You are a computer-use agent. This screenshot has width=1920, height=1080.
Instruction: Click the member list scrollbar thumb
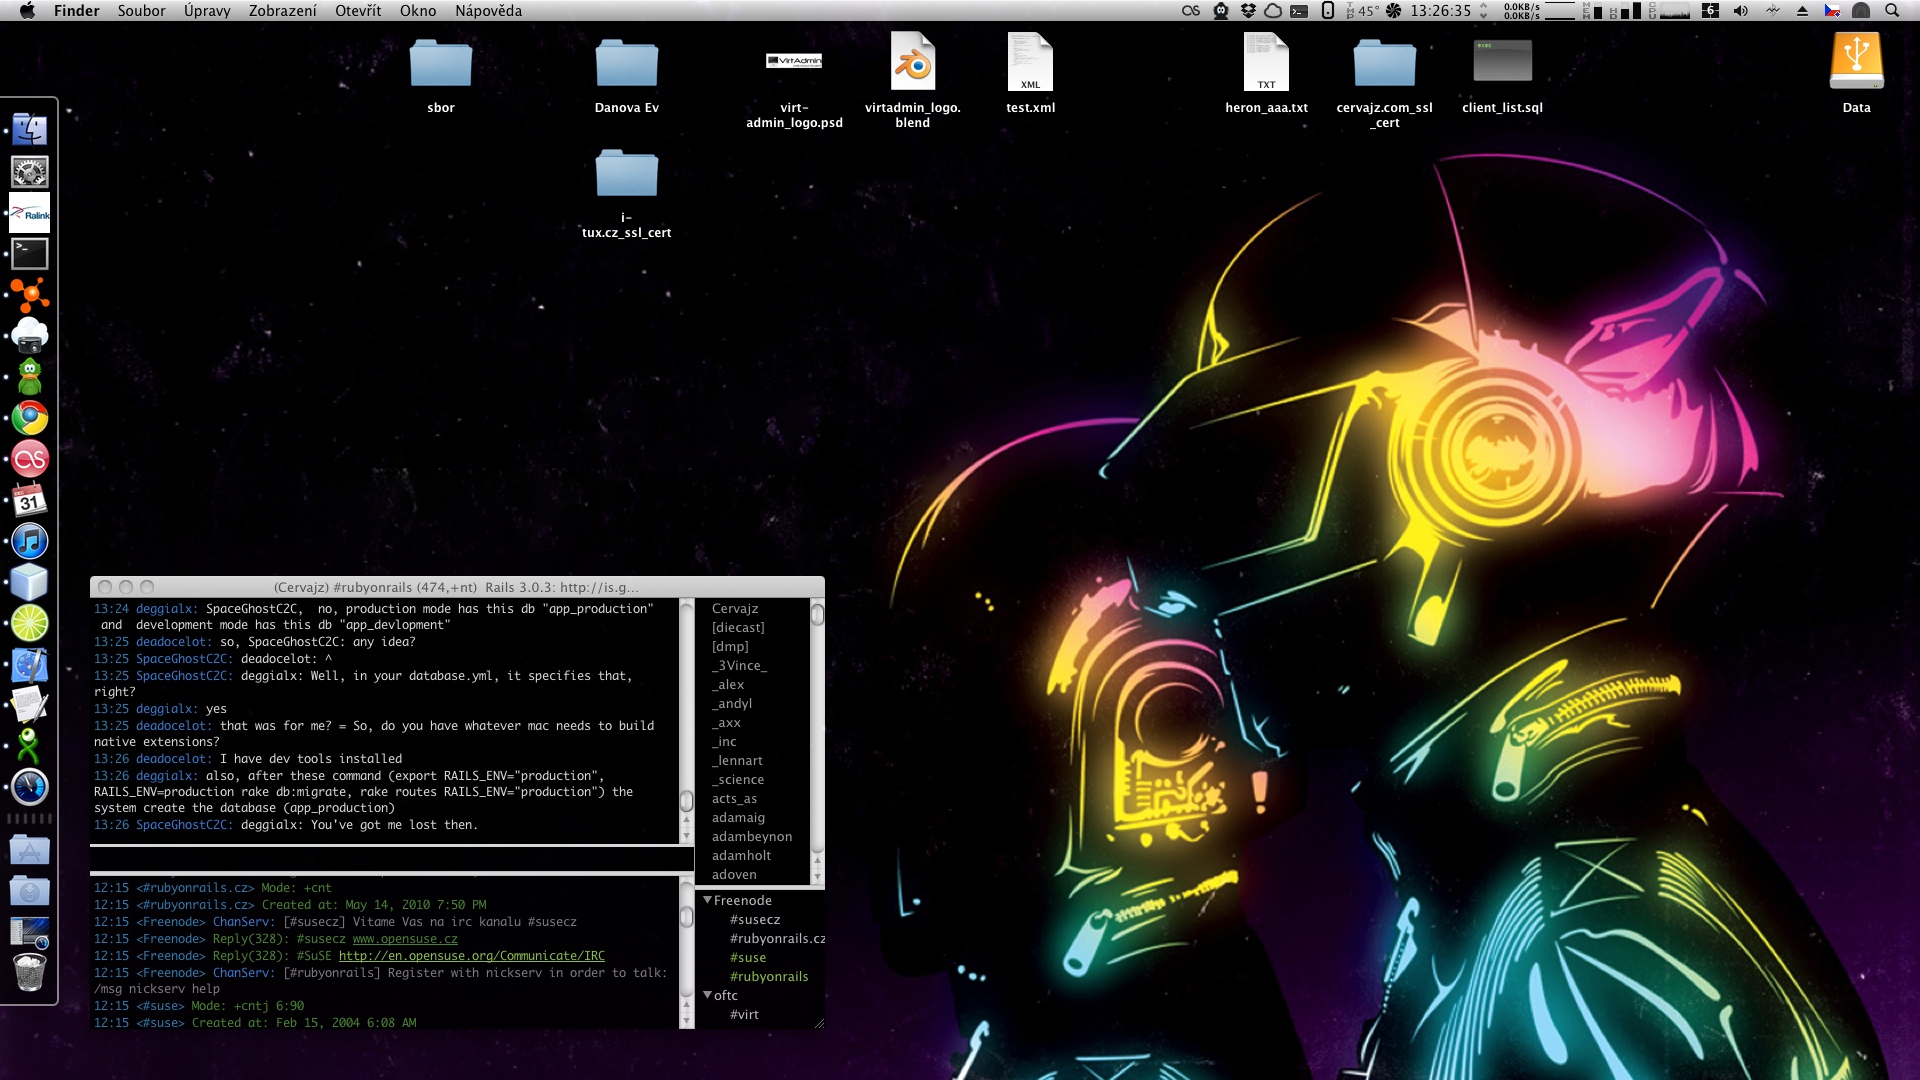[x=817, y=615]
